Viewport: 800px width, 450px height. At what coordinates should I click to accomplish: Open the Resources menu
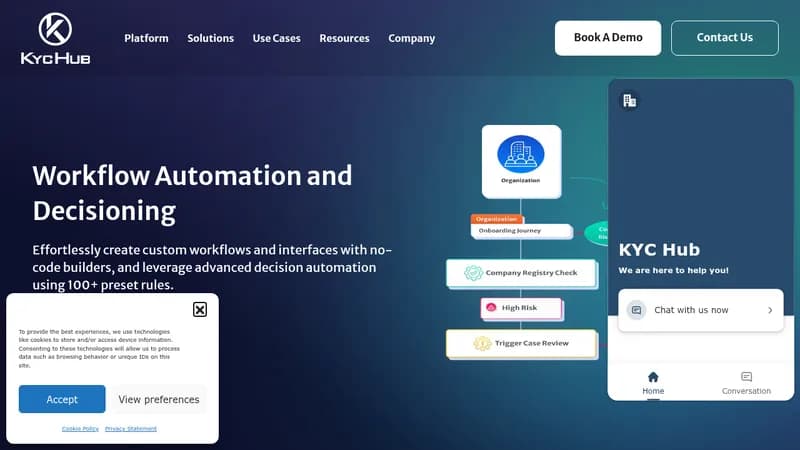point(344,38)
